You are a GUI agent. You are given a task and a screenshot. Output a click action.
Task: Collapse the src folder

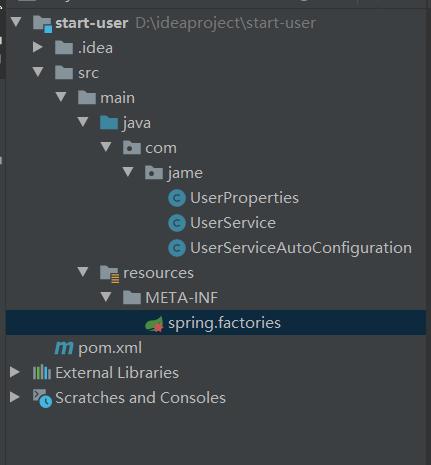click(38, 72)
